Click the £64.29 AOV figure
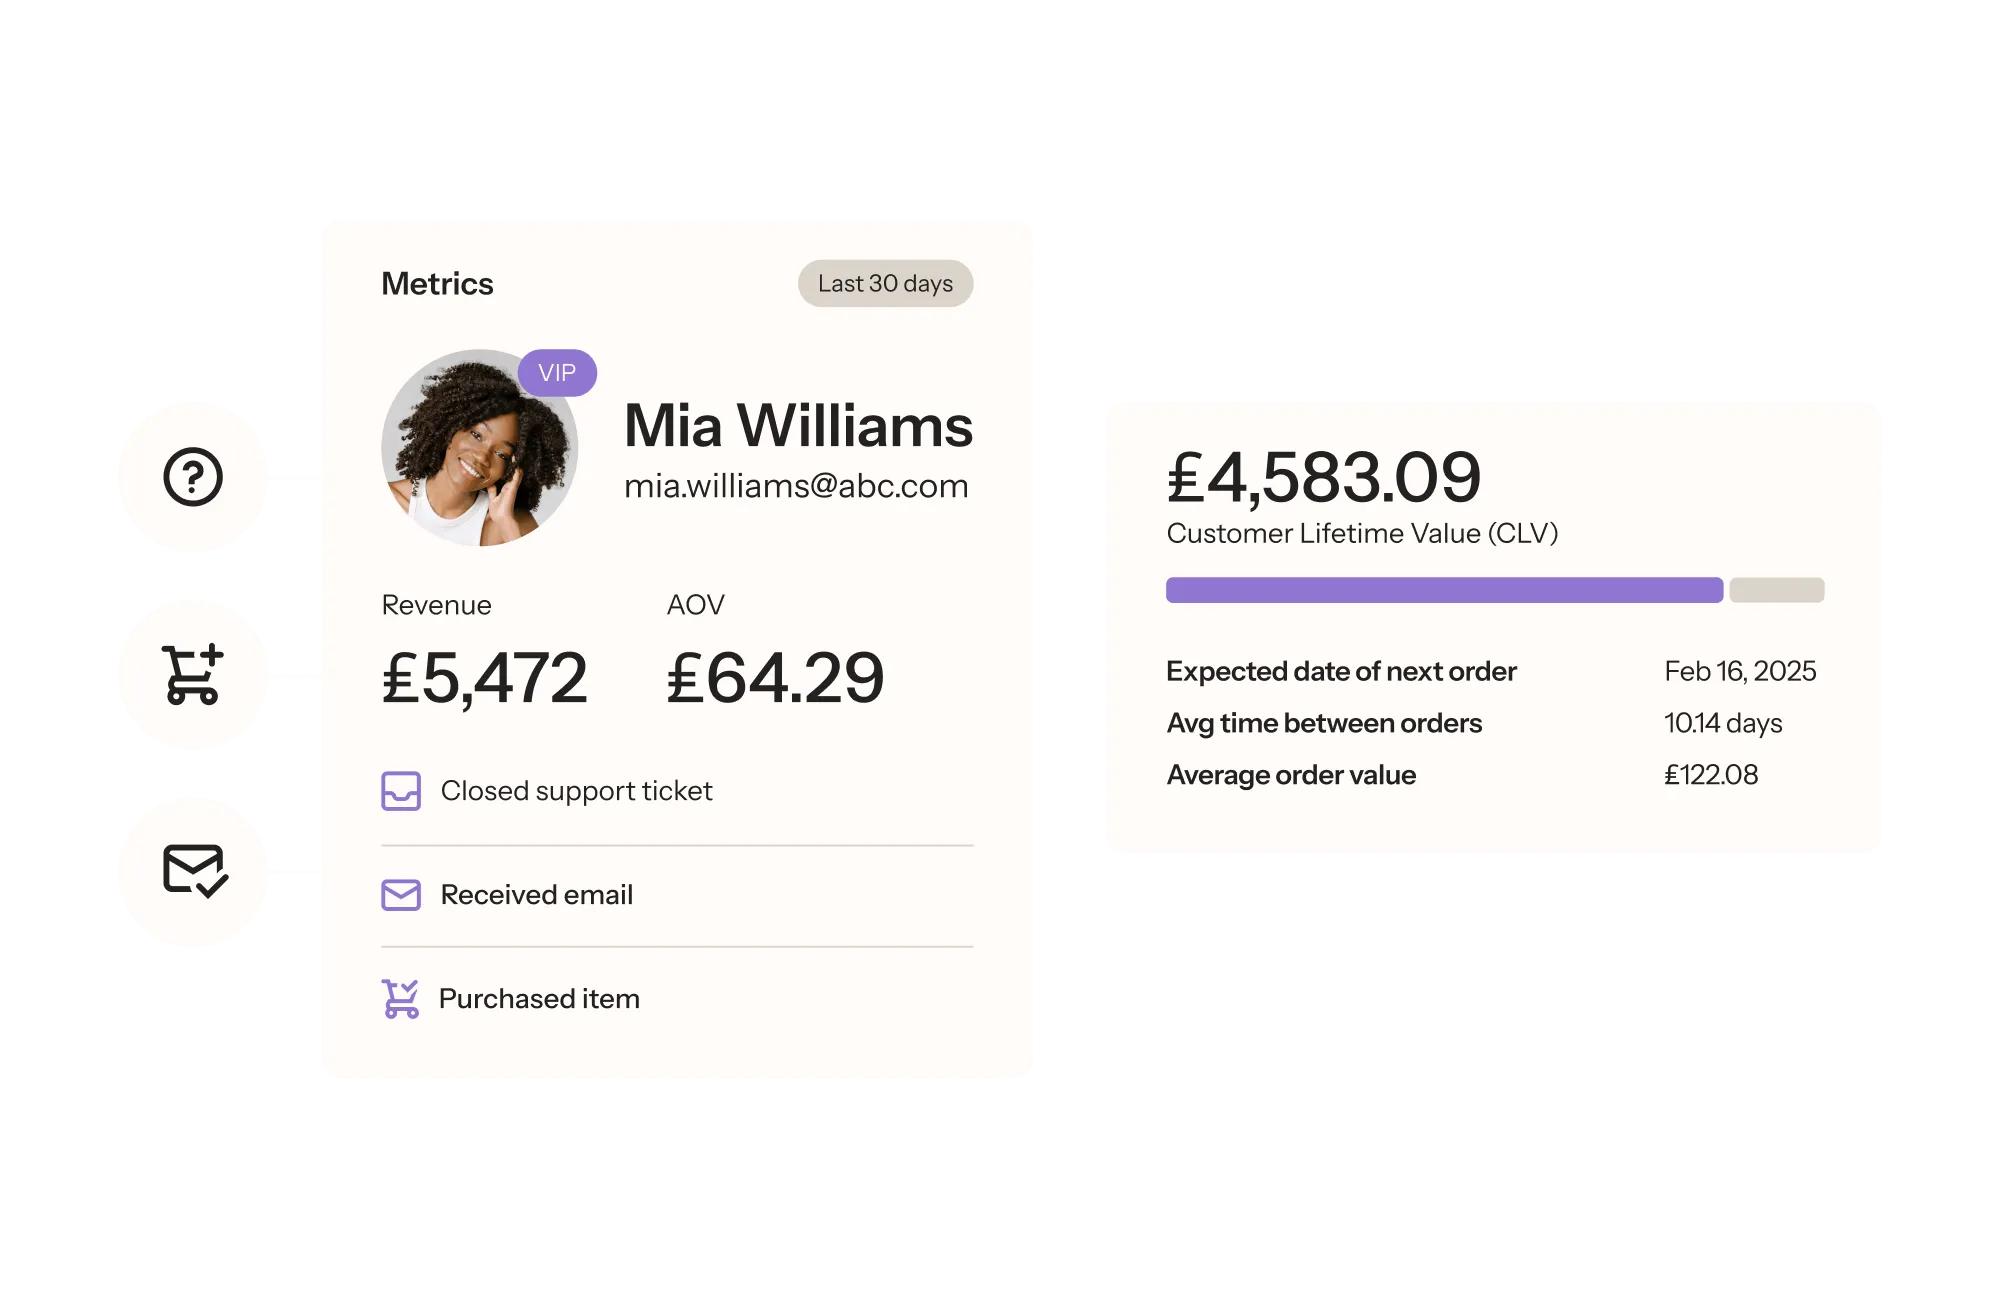 775,678
